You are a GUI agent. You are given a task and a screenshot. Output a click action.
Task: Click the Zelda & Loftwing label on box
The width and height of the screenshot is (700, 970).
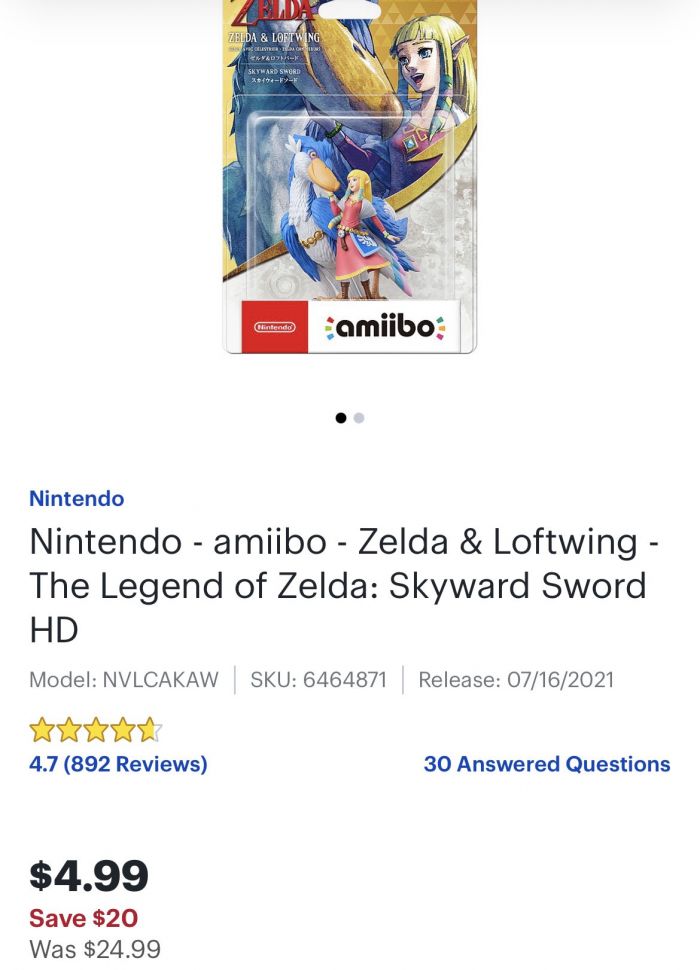(275, 37)
